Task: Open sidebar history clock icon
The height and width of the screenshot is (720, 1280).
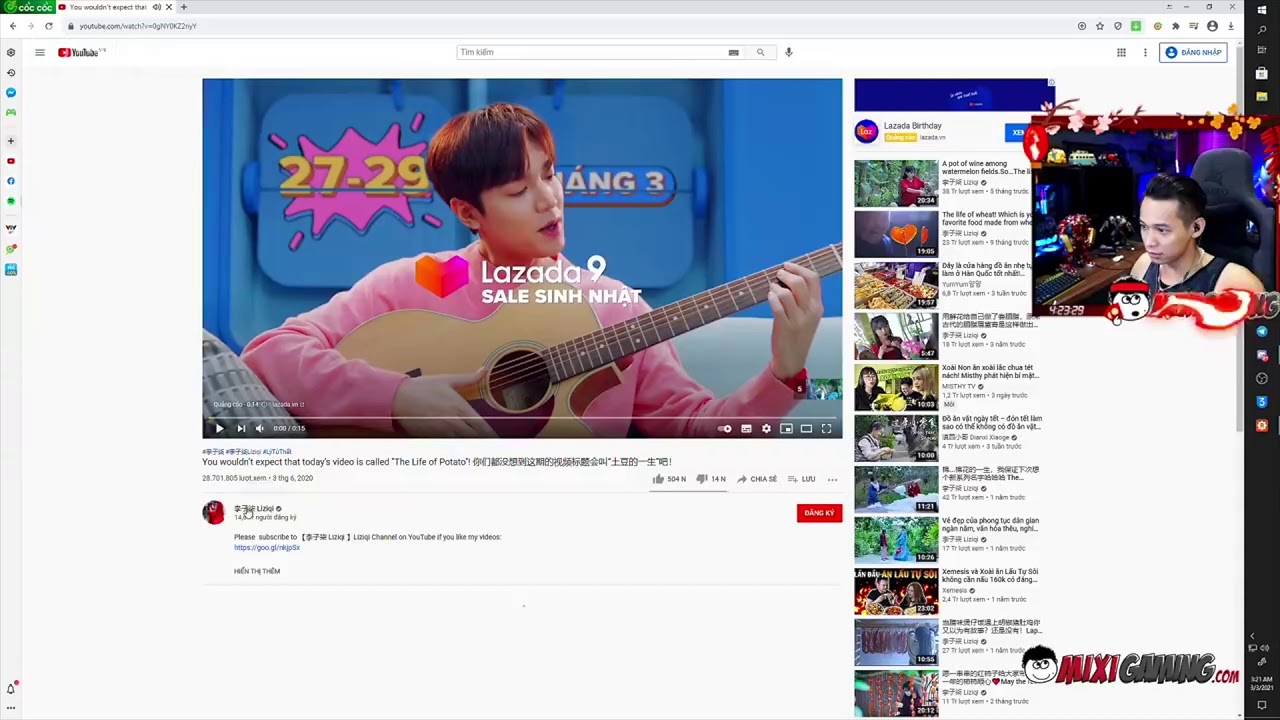Action: coord(11,72)
